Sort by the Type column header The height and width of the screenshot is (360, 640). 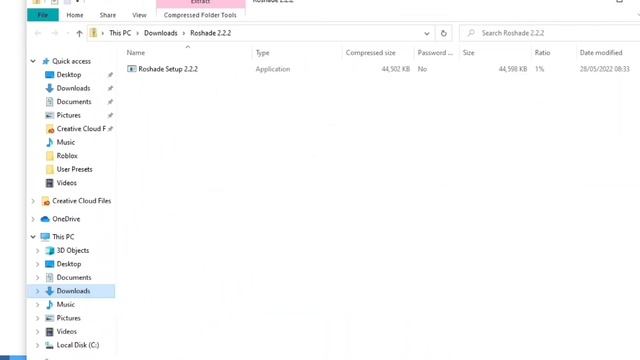[262, 53]
